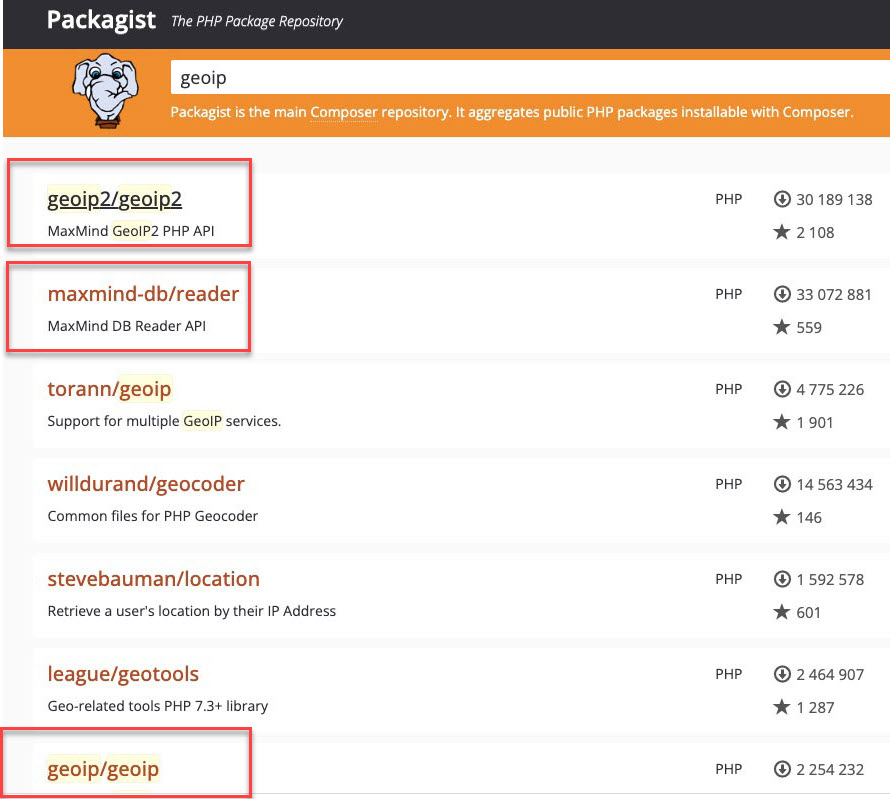Click the star icon for maxmind-db/reader
Viewport: 890px width, 799px height.
pos(782,327)
